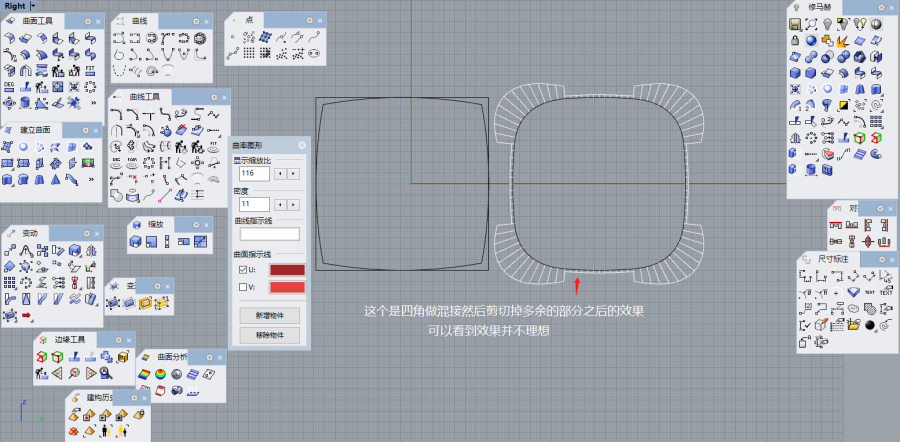Click the display scale value field
The height and width of the screenshot is (442, 900).
click(254, 174)
